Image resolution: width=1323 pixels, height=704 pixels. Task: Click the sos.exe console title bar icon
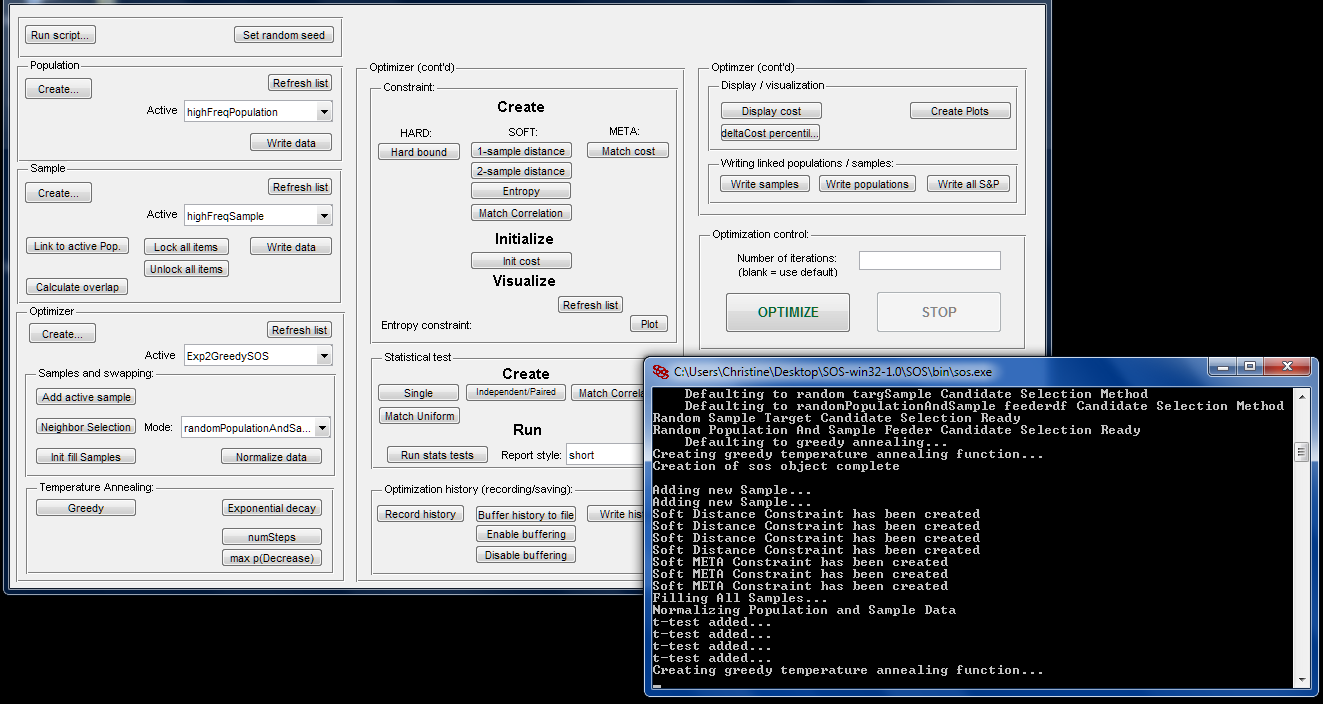pos(661,371)
